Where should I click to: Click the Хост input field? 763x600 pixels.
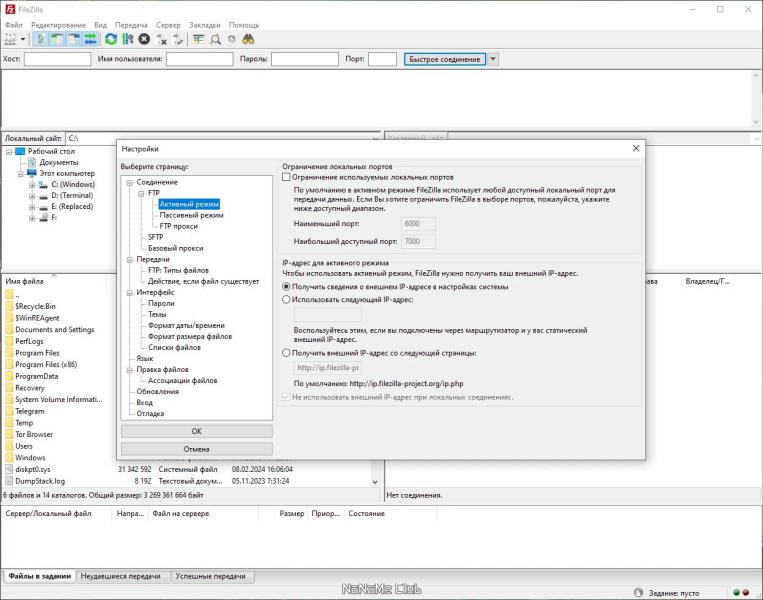coord(57,59)
